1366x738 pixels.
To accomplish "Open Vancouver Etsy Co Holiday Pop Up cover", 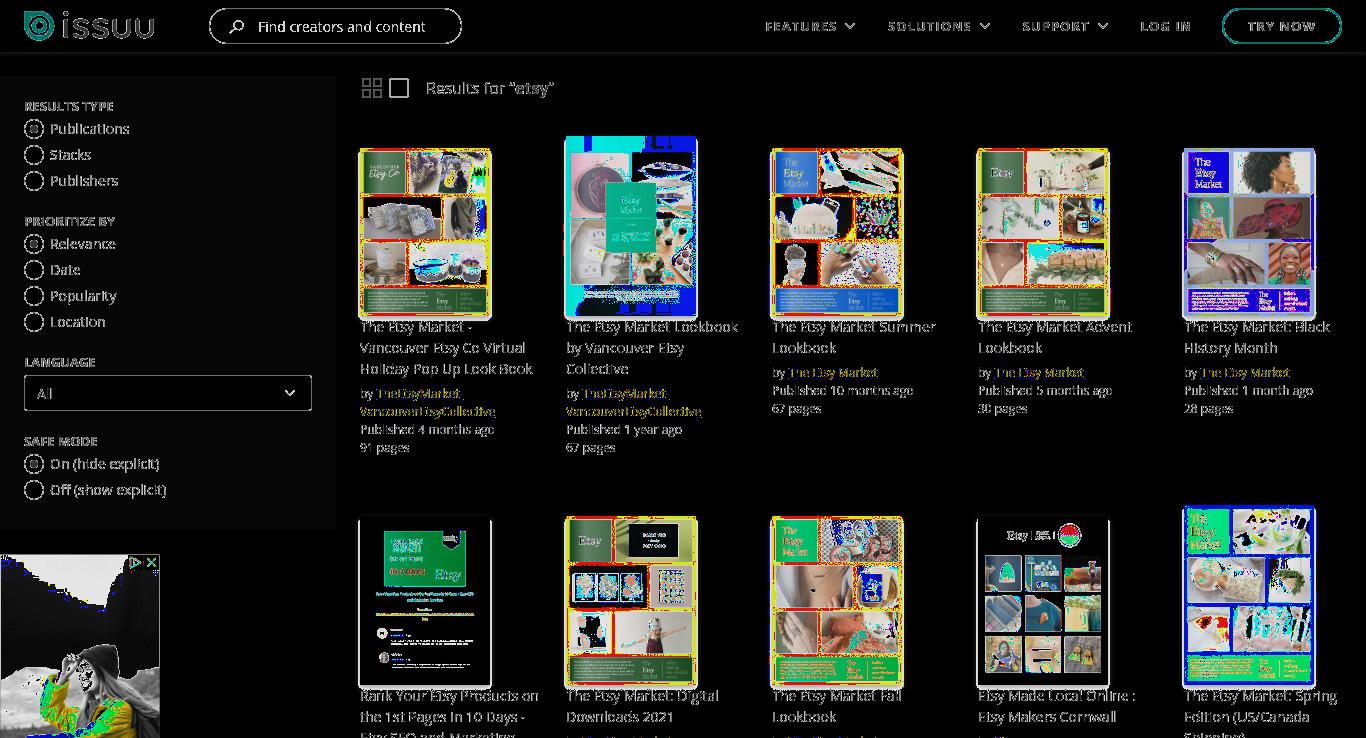I will pos(425,233).
